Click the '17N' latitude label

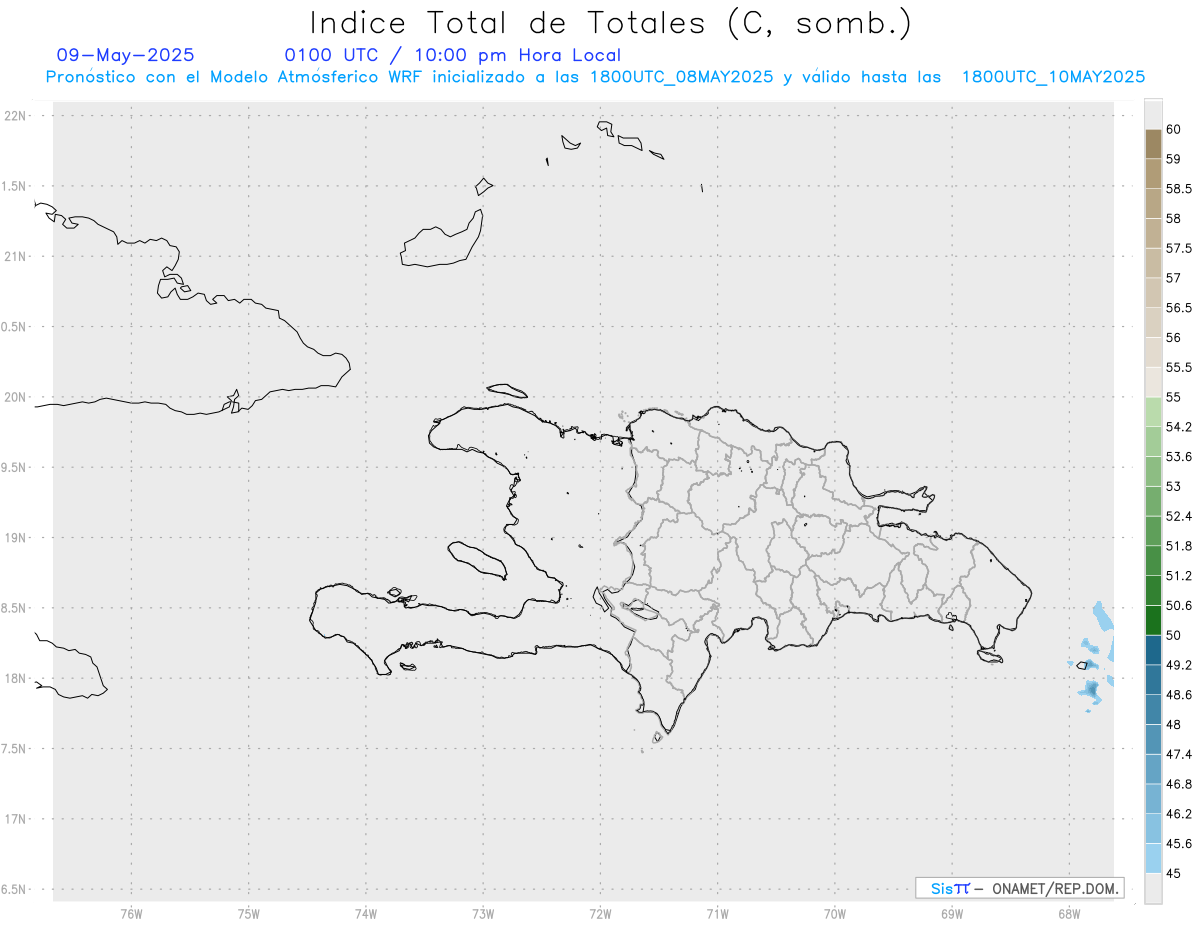15,819
